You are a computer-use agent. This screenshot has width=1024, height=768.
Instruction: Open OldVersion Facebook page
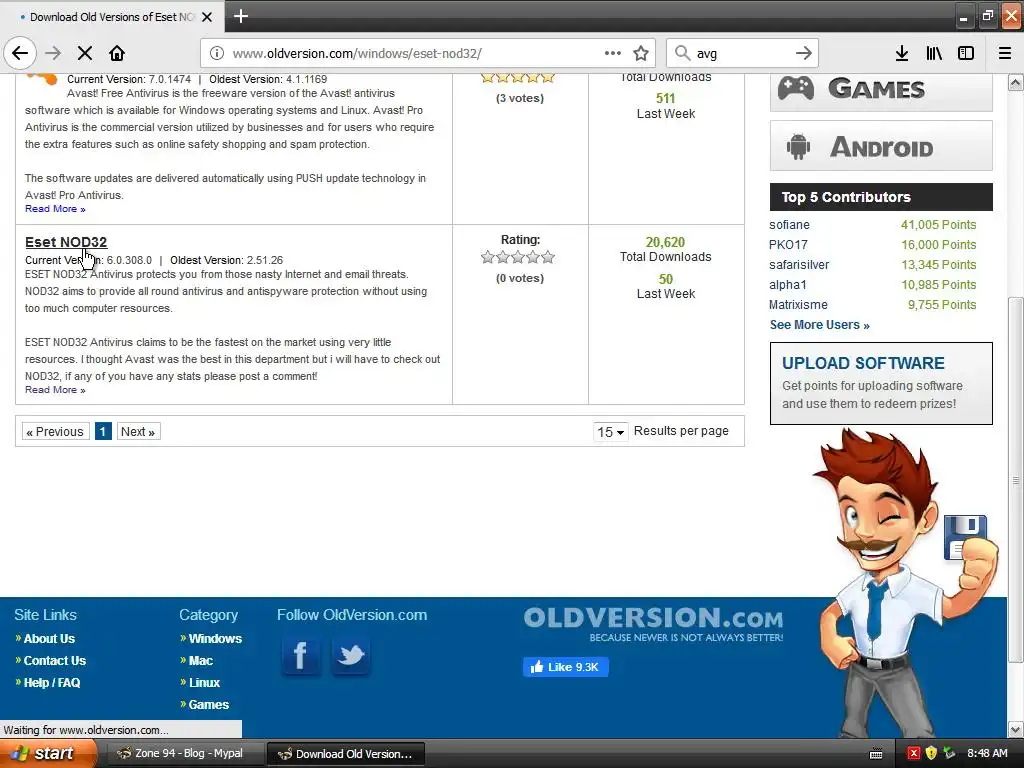tap(300, 656)
